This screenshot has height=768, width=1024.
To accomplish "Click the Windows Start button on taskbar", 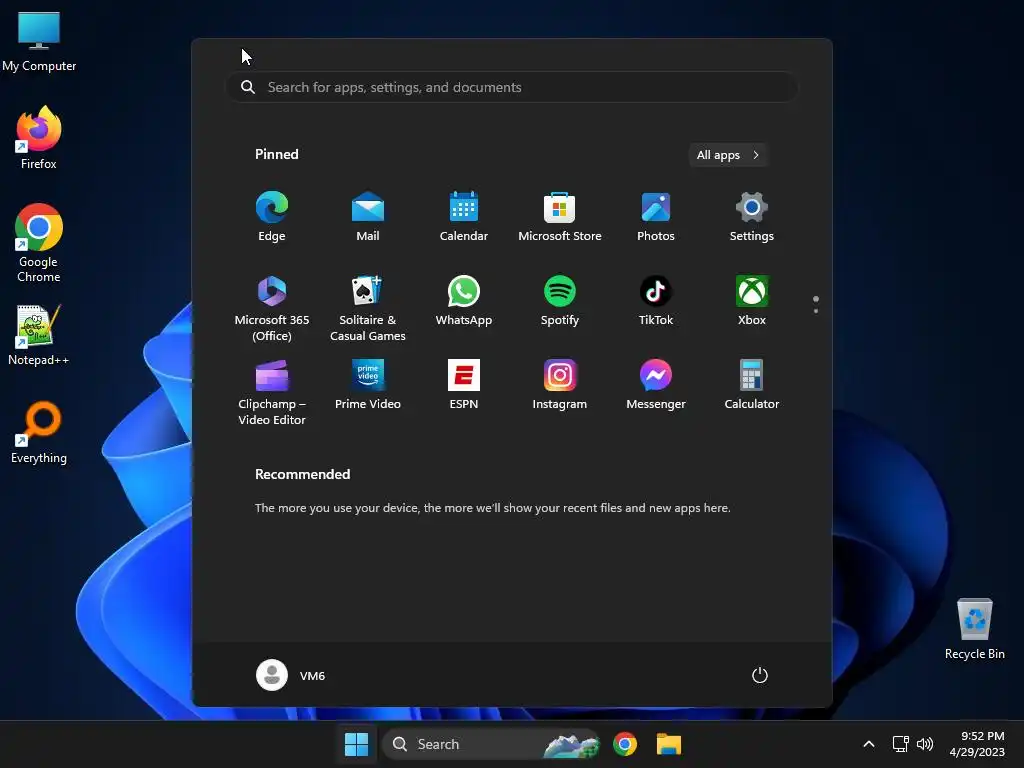I will tap(357, 744).
